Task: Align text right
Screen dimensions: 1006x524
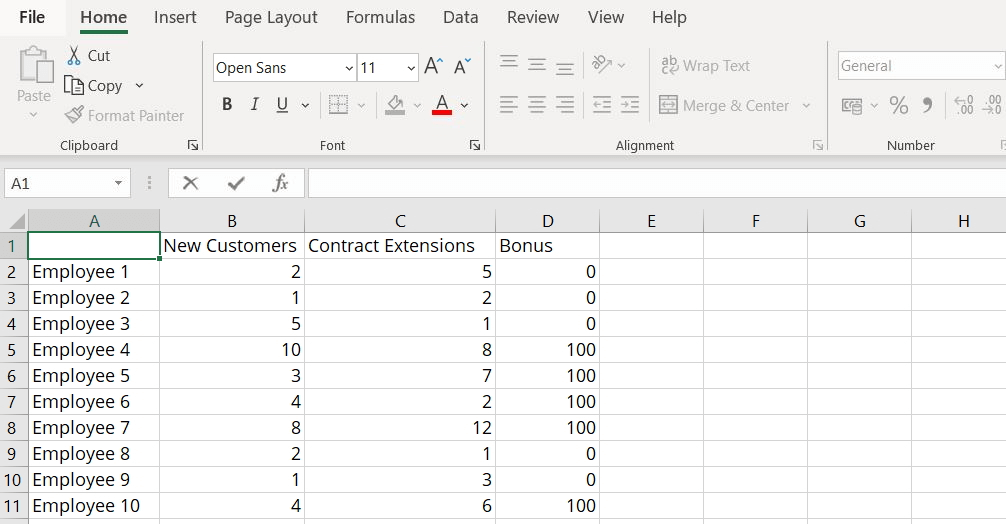Action: pyautogui.click(x=565, y=105)
